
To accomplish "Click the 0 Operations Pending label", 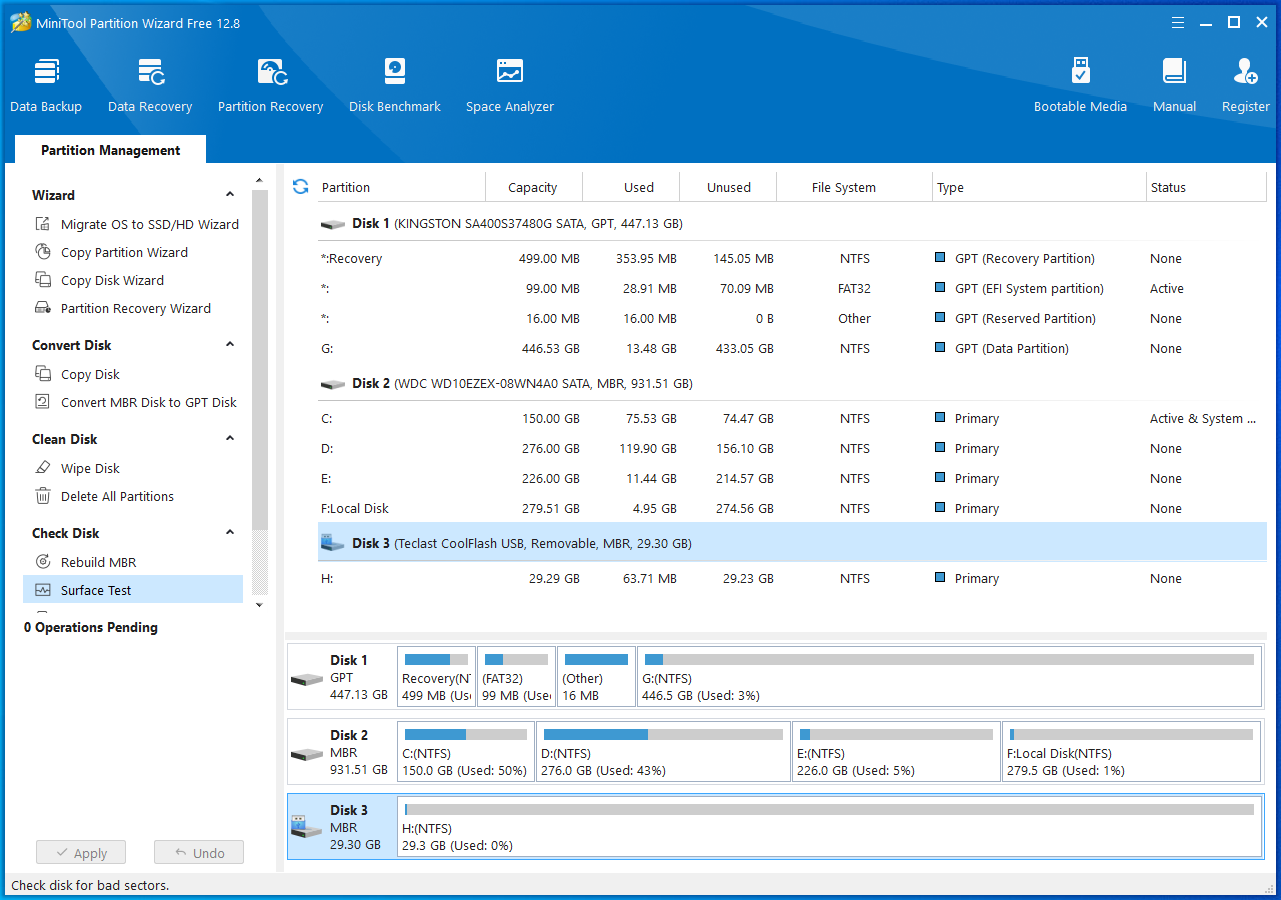I will pyautogui.click(x=91, y=627).
